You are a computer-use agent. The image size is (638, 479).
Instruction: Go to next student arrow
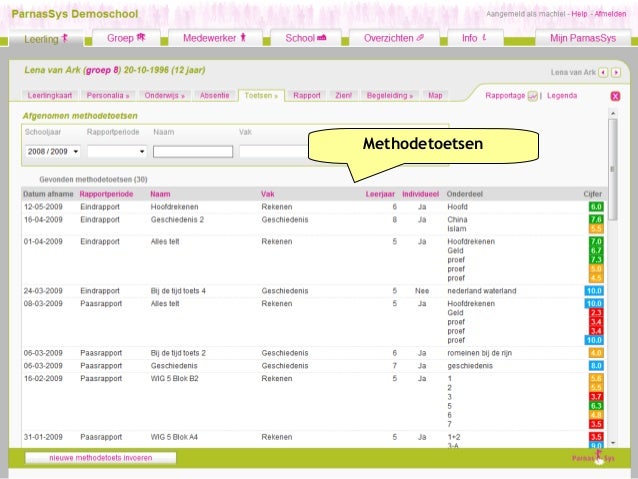tap(616, 72)
